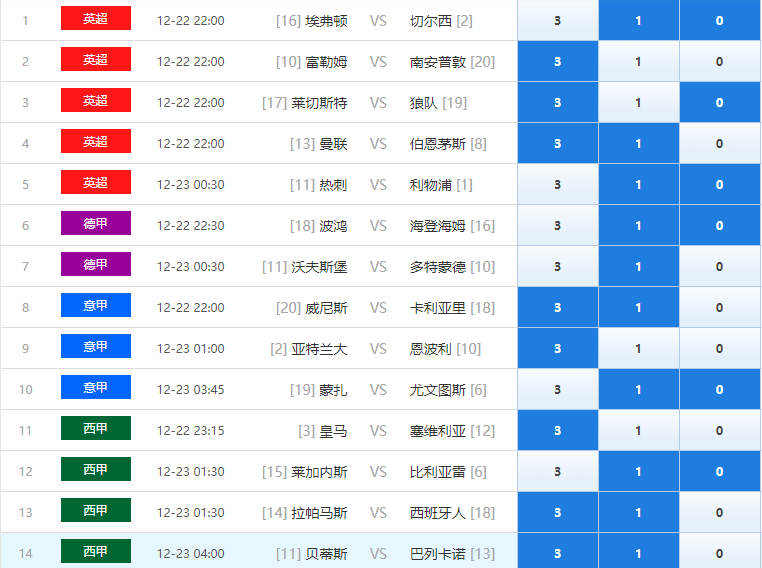The height and width of the screenshot is (568, 762).
Task: Open team 利物浦 in row 5
Action: point(431,185)
